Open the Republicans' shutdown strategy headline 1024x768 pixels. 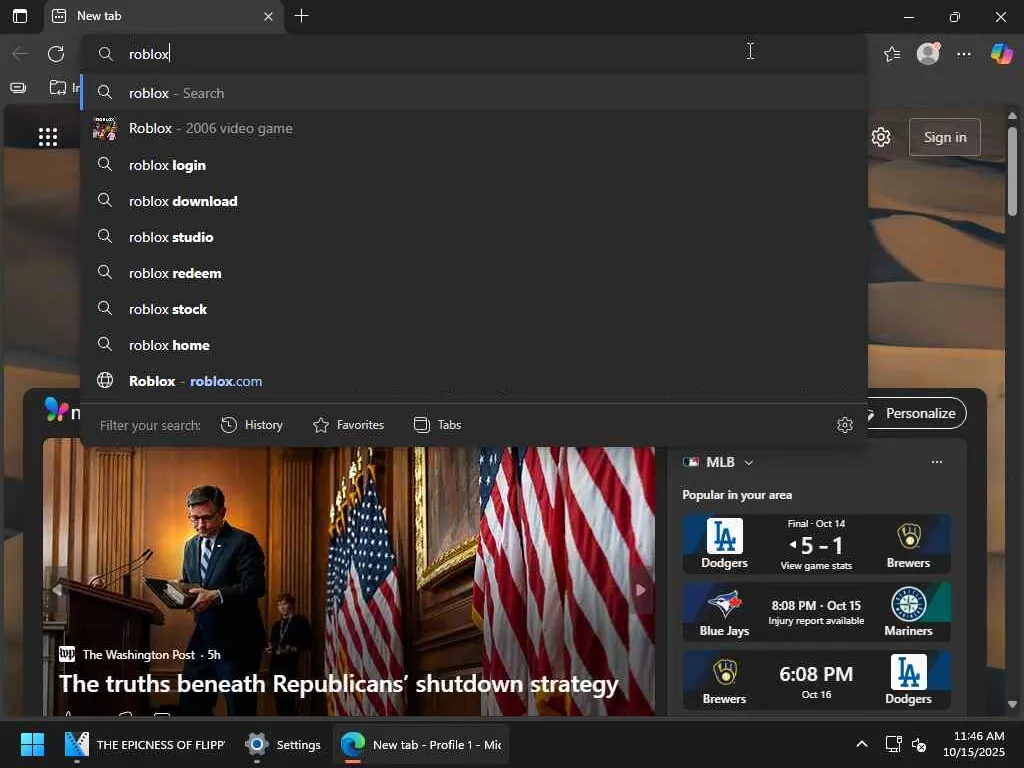point(338,684)
